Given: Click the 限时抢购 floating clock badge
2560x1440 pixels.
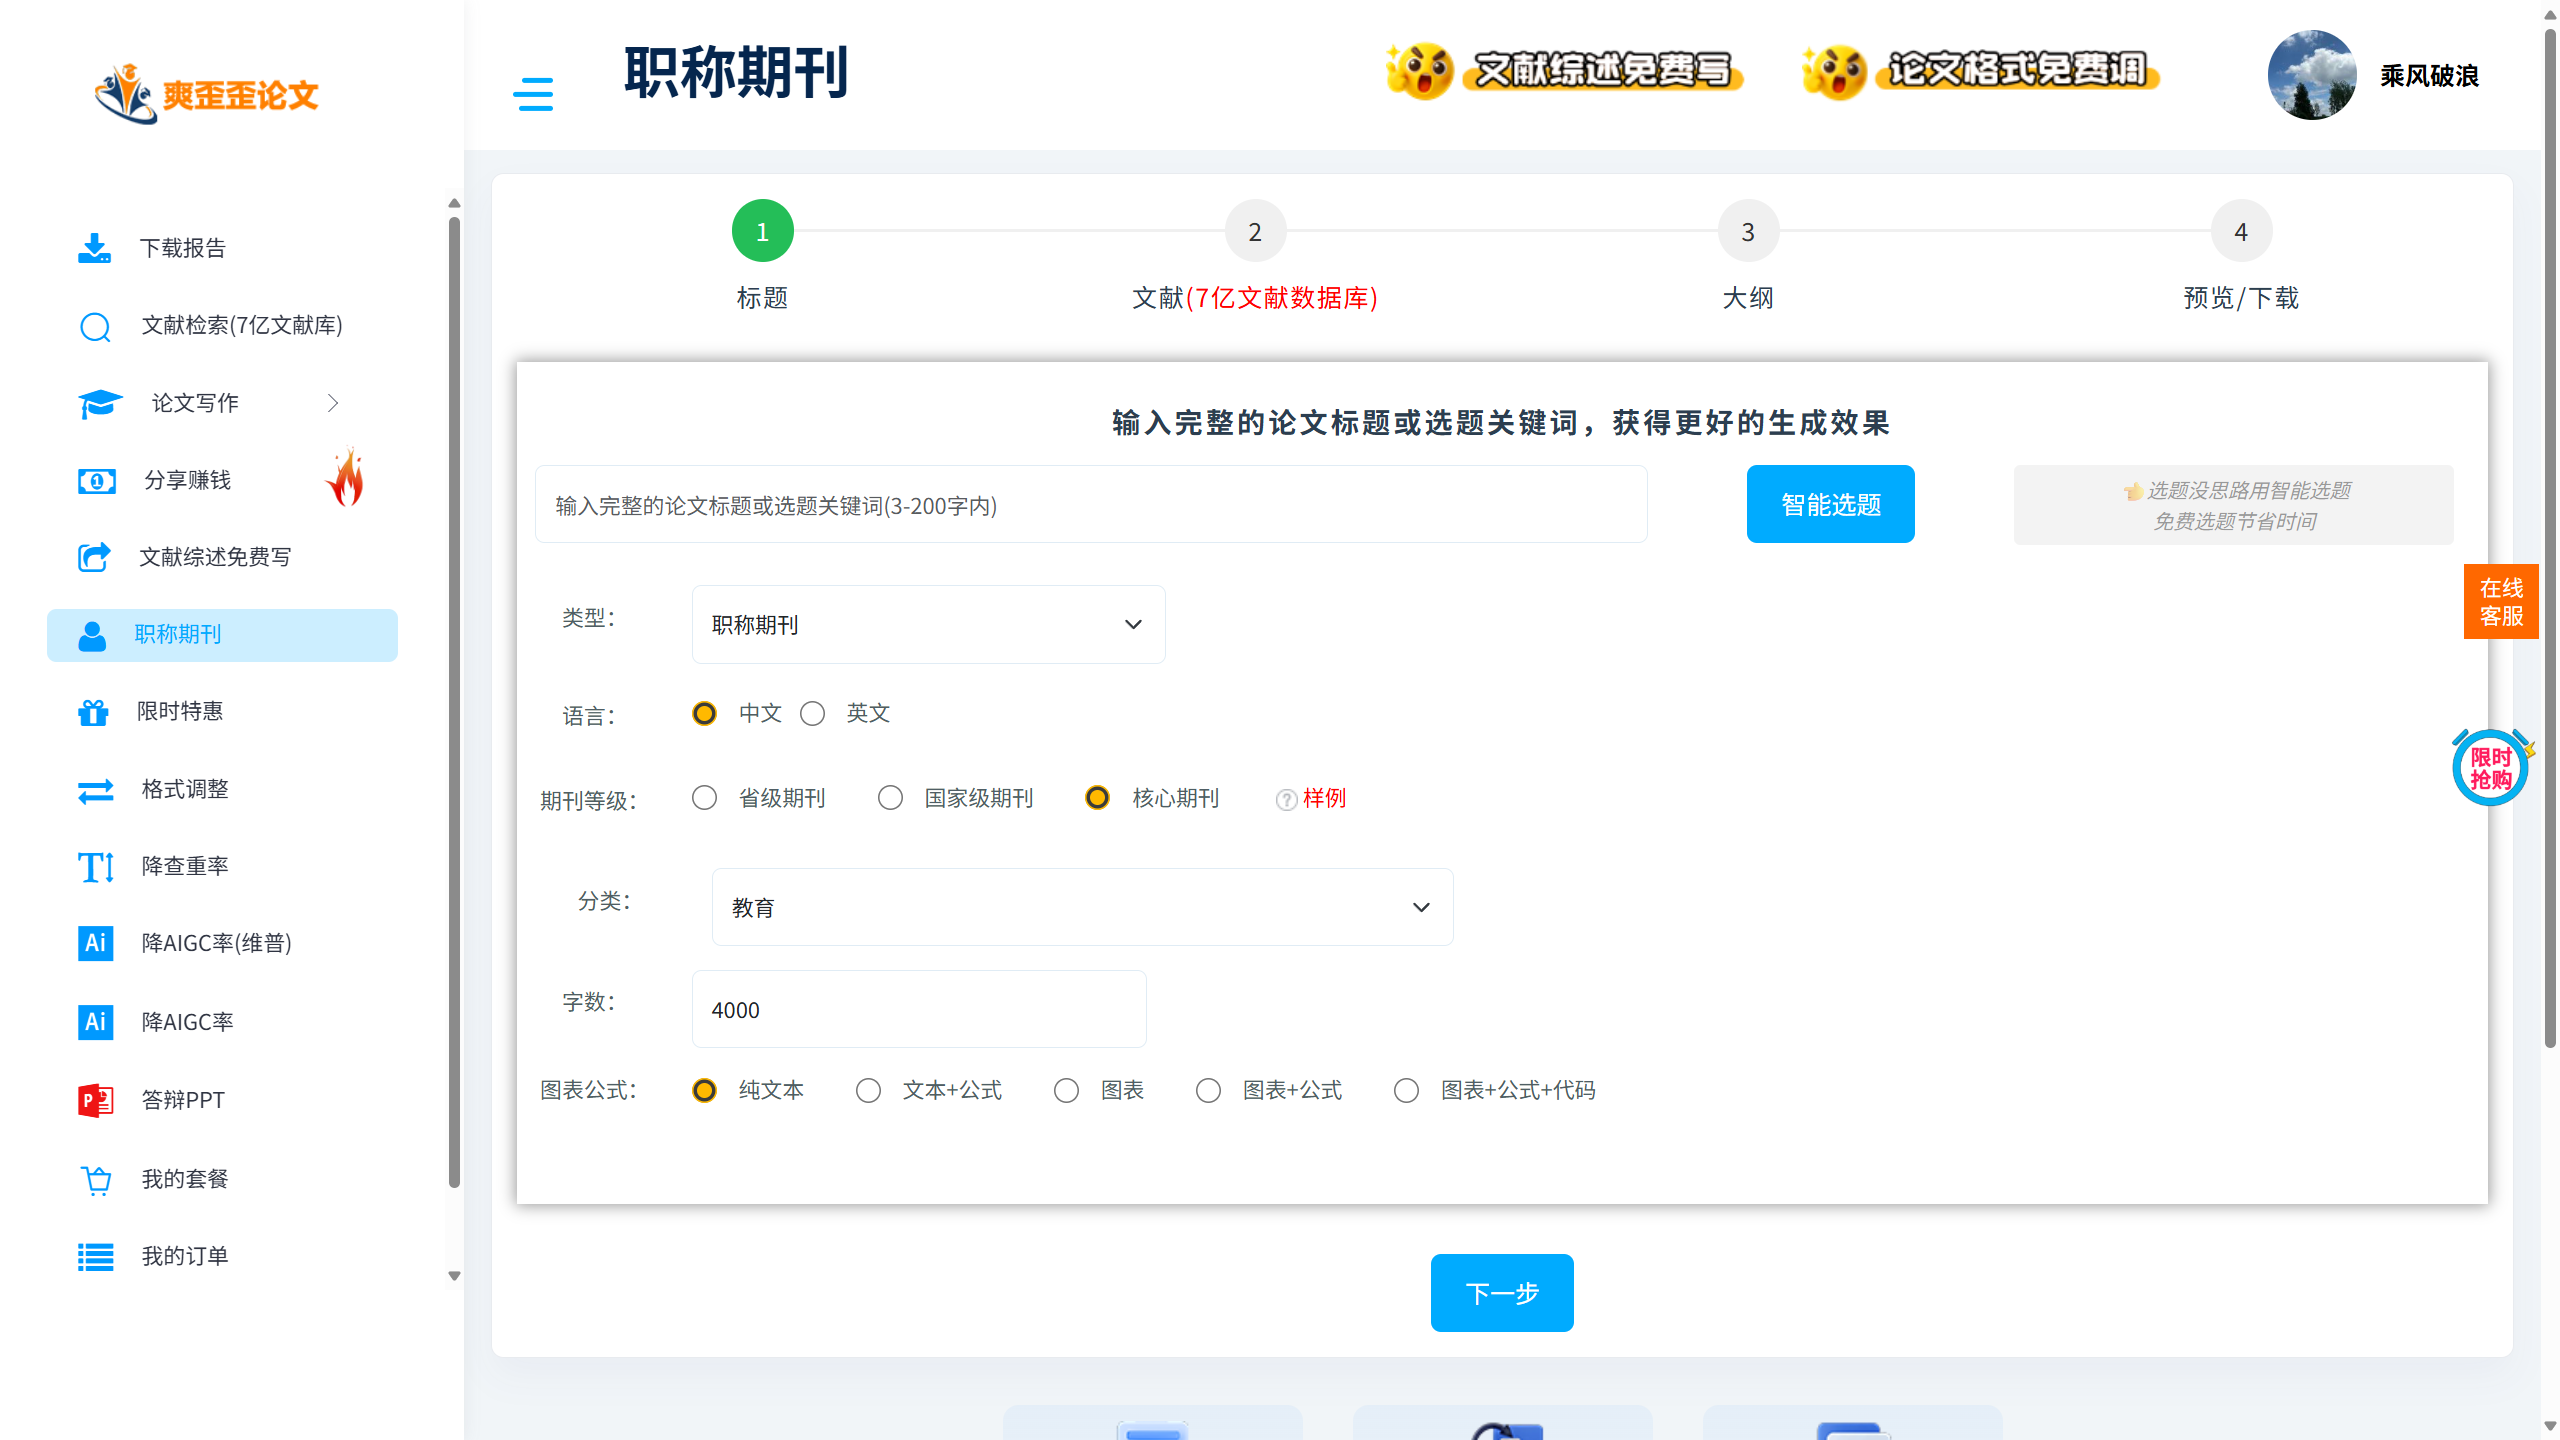Looking at the screenshot, I should click(x=2490, y=768).
